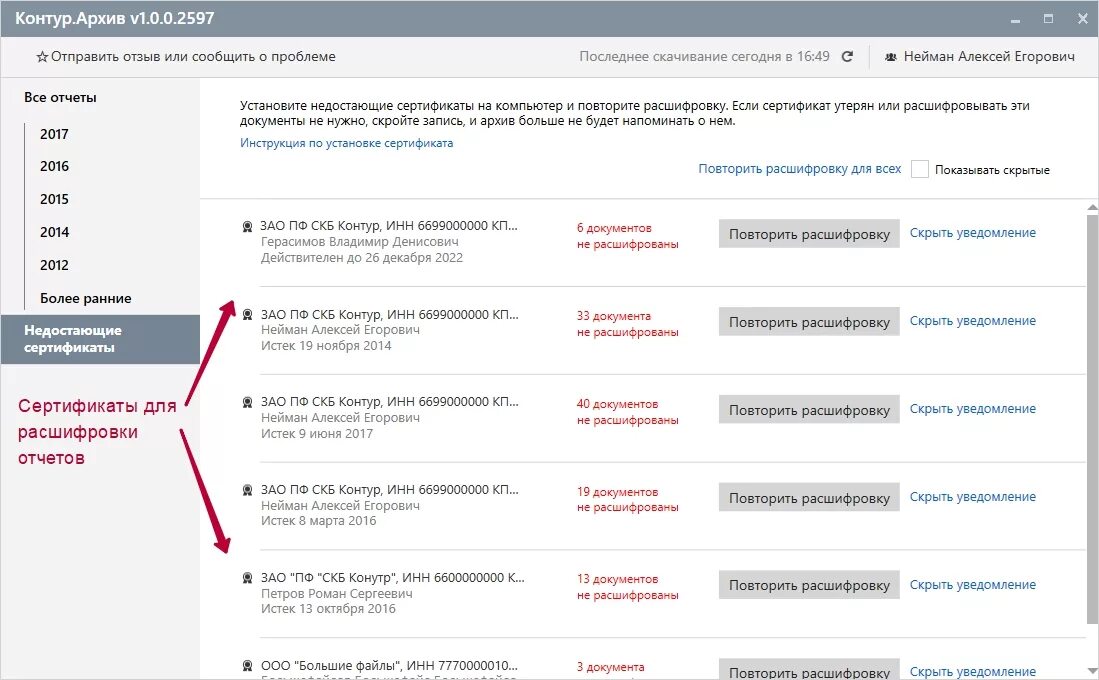Viewport: 1099px width, 680px height.
Task: Expand the Более ранние reports section
Action: pyautogui.click(x=85, y=297)
